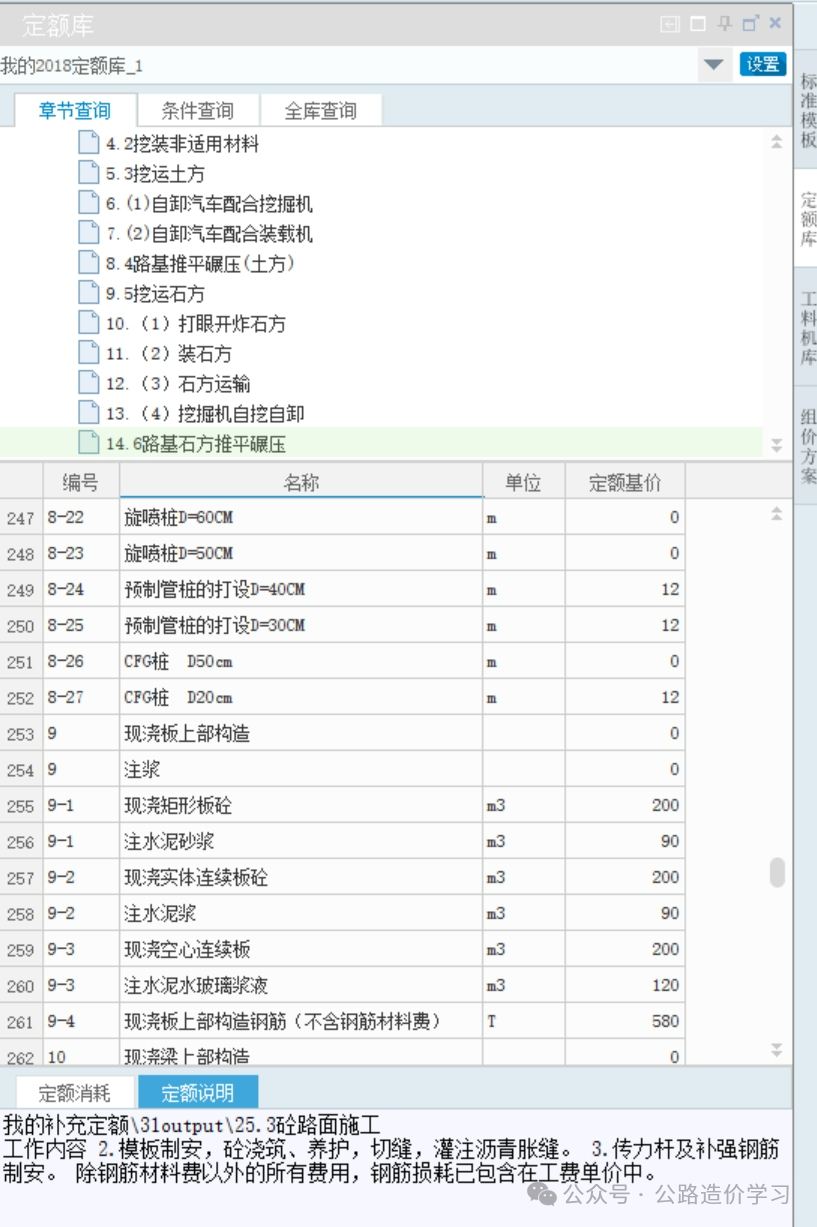Viewport: 817px width, 1227px height.
Task: Switch to the 全库查询 tab
Action: pyautogui.click(x=321, y=110)
